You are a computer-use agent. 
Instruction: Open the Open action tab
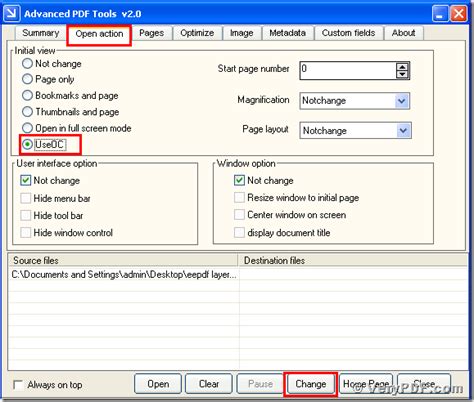(x=99, y=34)
